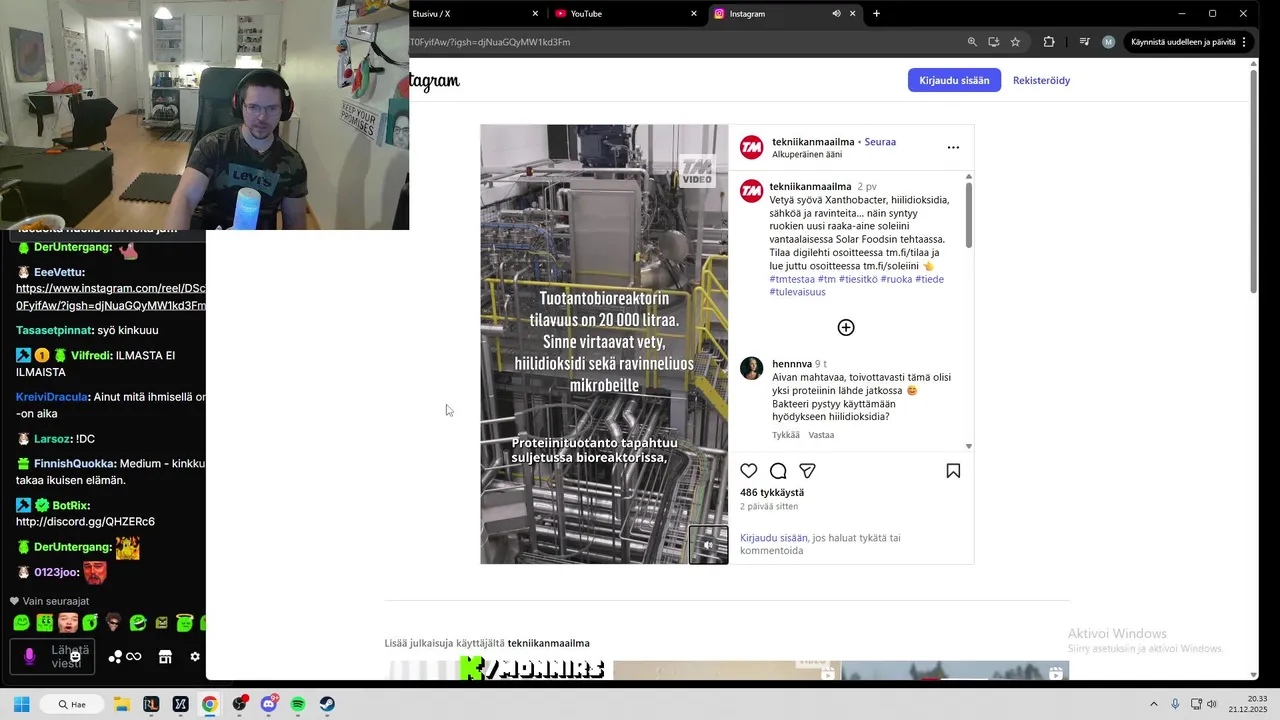The height and width of the screenshot is (720, 1280).
Task: Open the chat shop storefront icon
Action: [165, 657]
